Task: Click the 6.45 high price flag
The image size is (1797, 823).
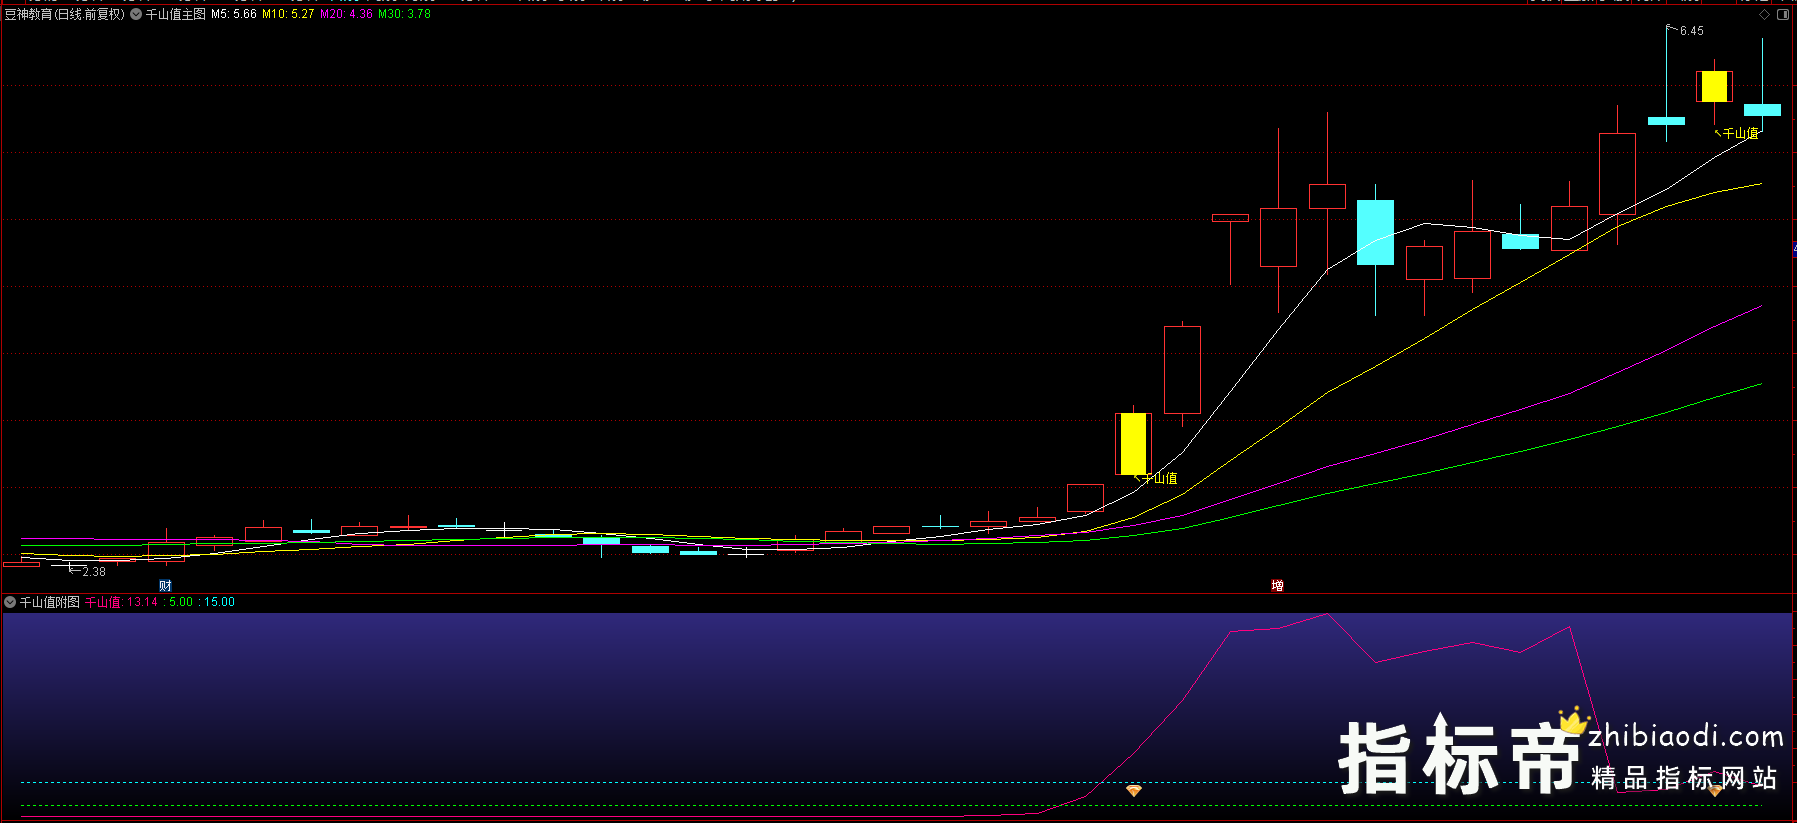Action: (1691, 31)
